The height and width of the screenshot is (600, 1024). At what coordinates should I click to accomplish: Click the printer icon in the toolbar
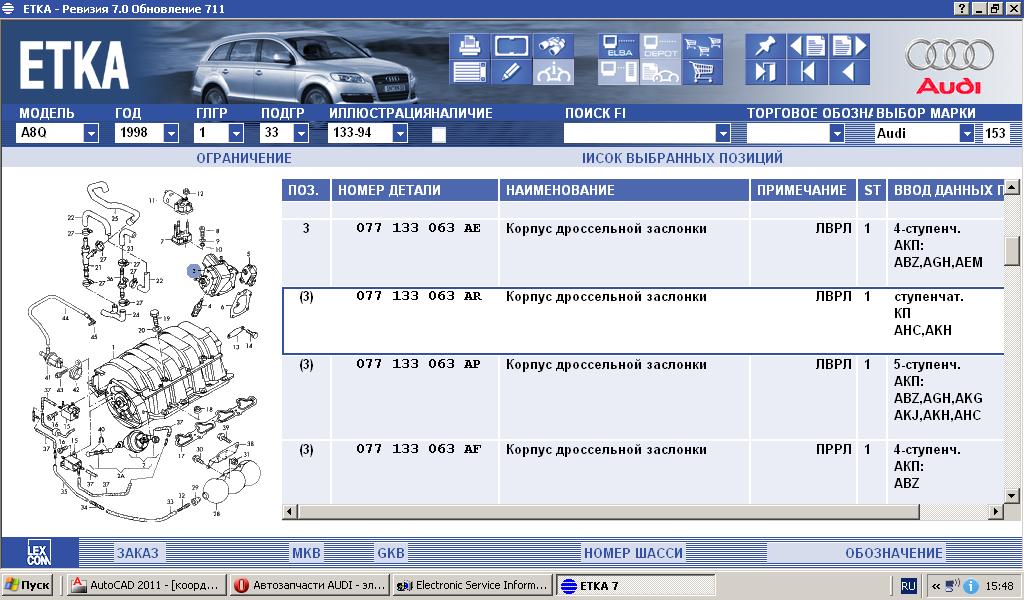coord(470,46)
